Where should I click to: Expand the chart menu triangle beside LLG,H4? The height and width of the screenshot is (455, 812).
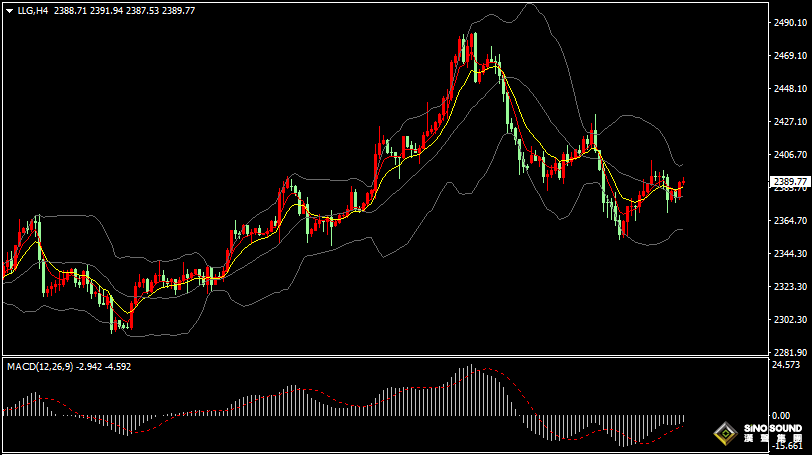pos(9,10)
